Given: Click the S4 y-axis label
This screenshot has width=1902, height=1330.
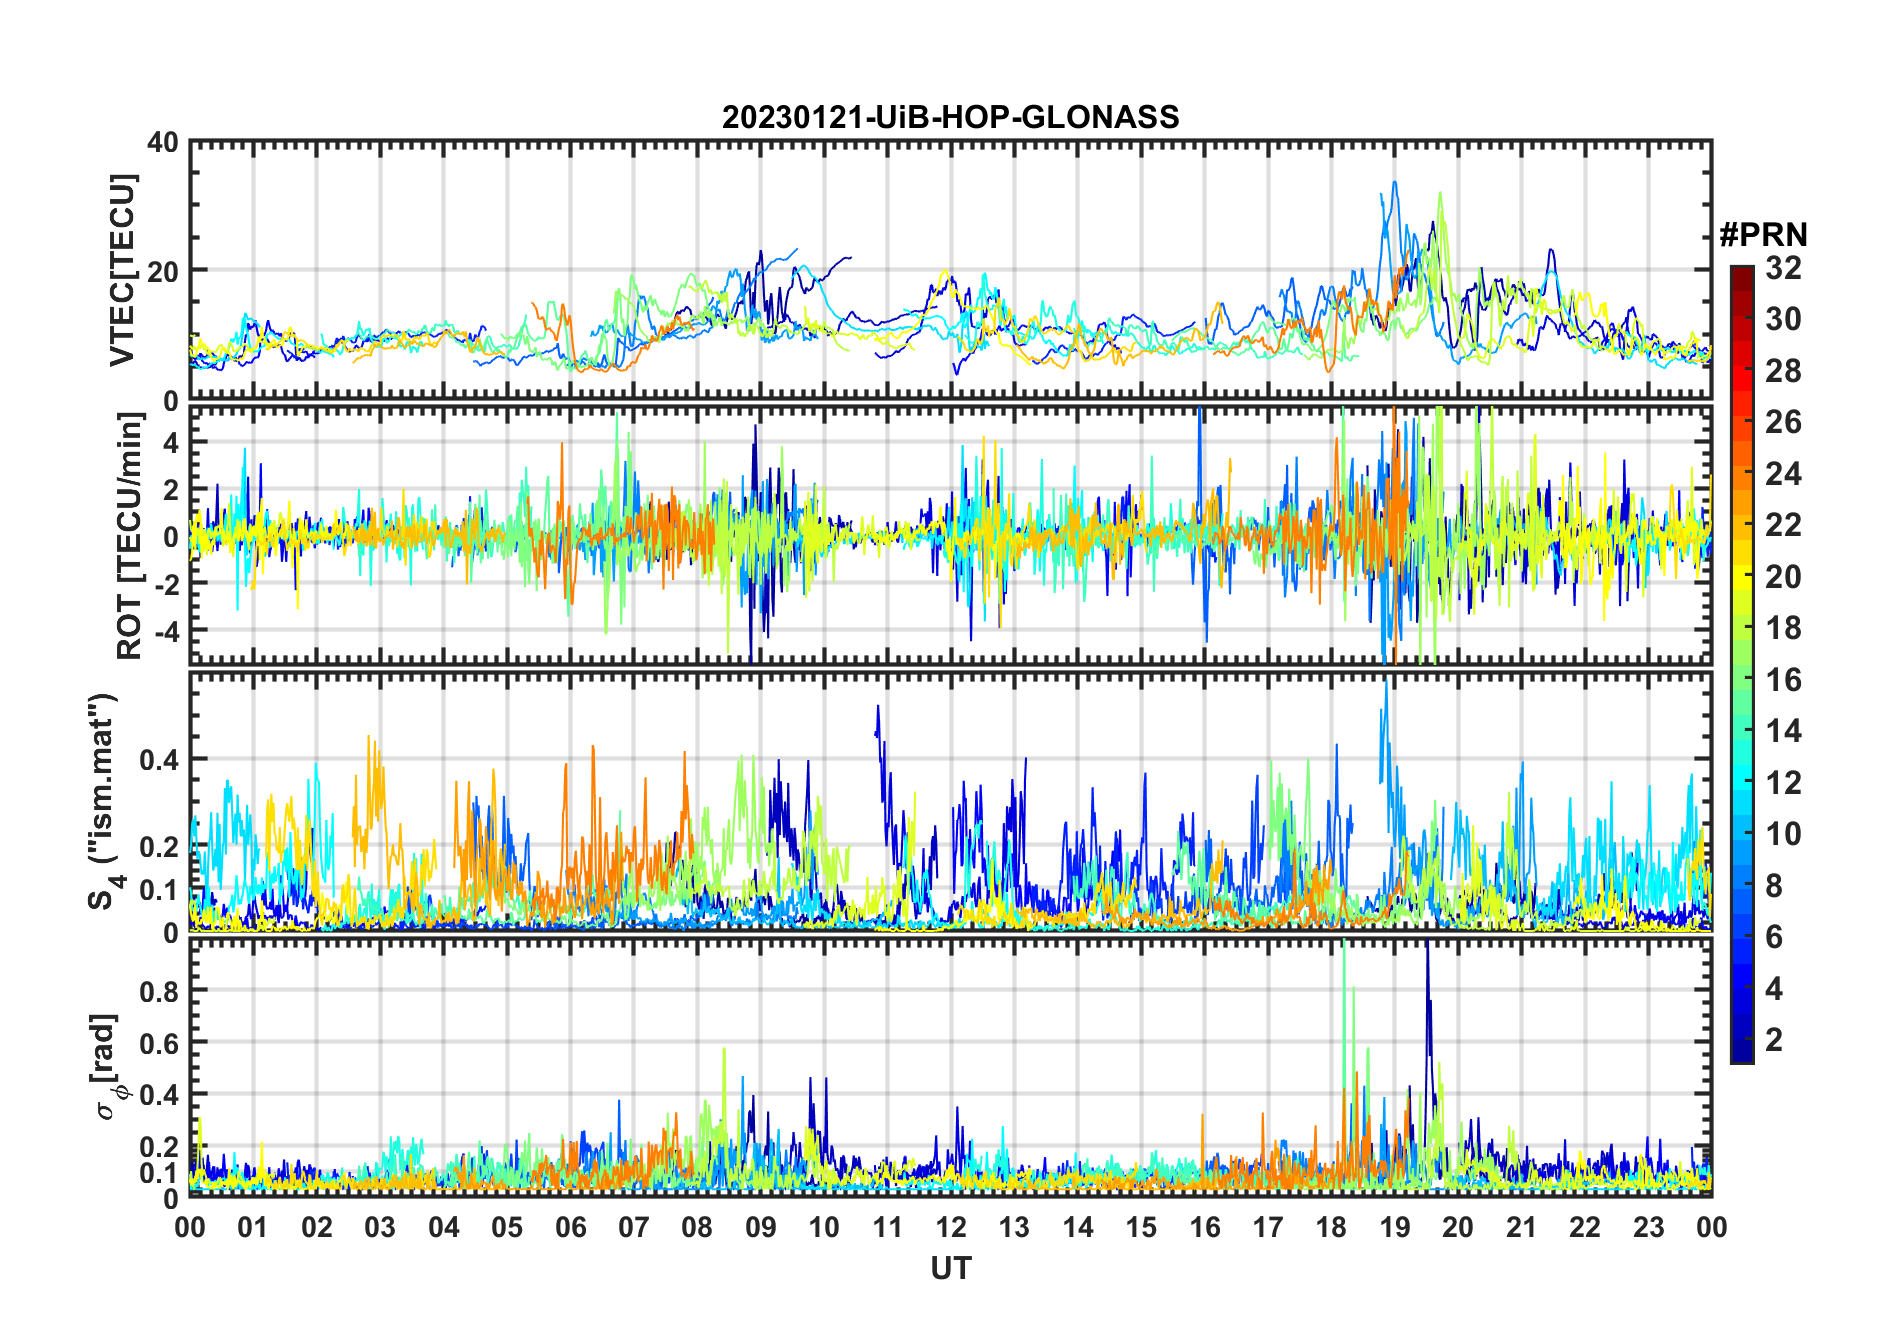Looking at the screenshot, I should pyautogui.click(x=102, y=801).
